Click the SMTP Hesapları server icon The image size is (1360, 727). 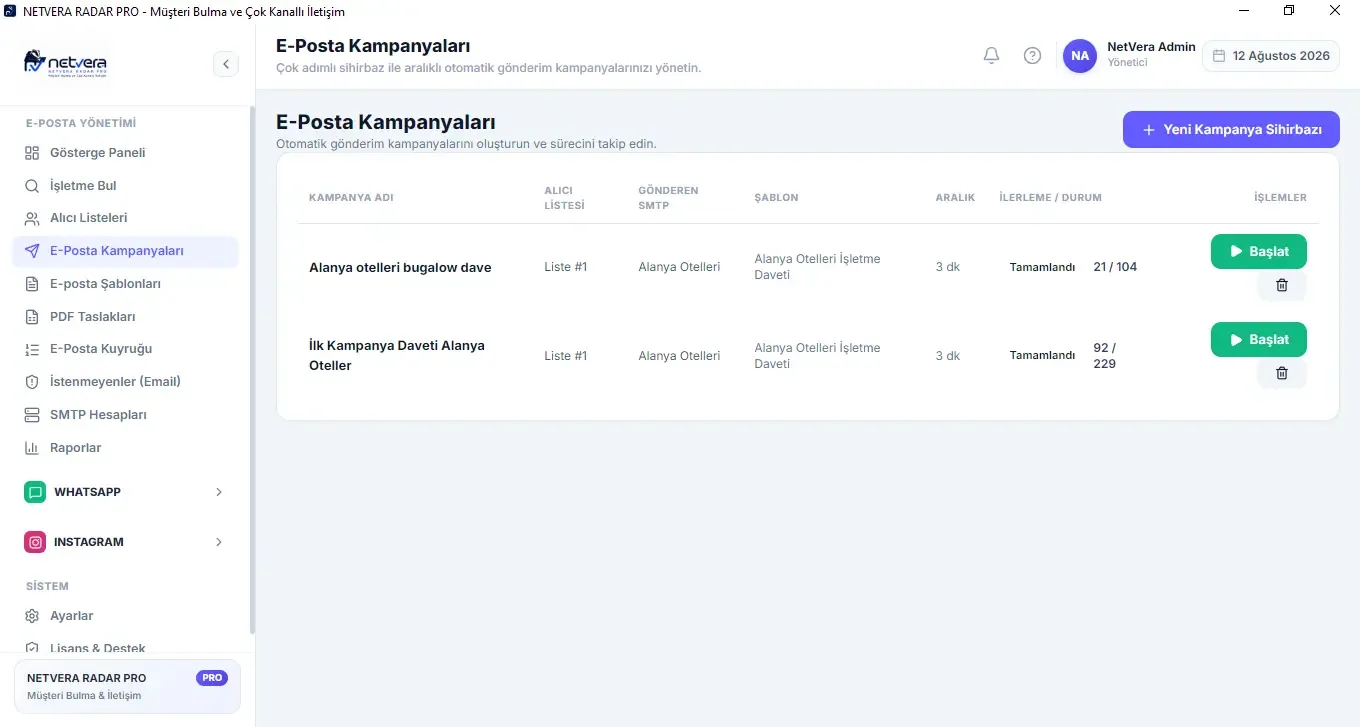31,415
